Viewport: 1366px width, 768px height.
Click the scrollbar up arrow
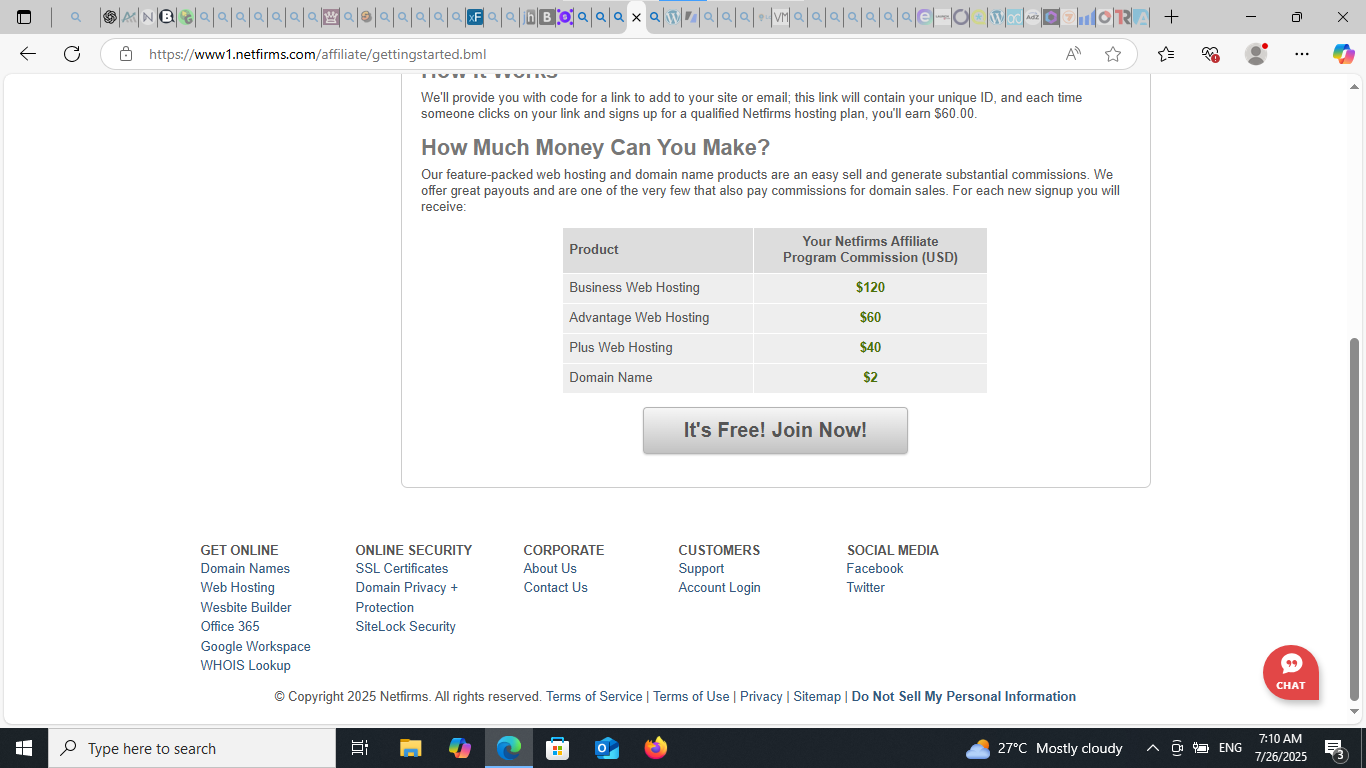pyautogui.click(x=1355, y=87)
